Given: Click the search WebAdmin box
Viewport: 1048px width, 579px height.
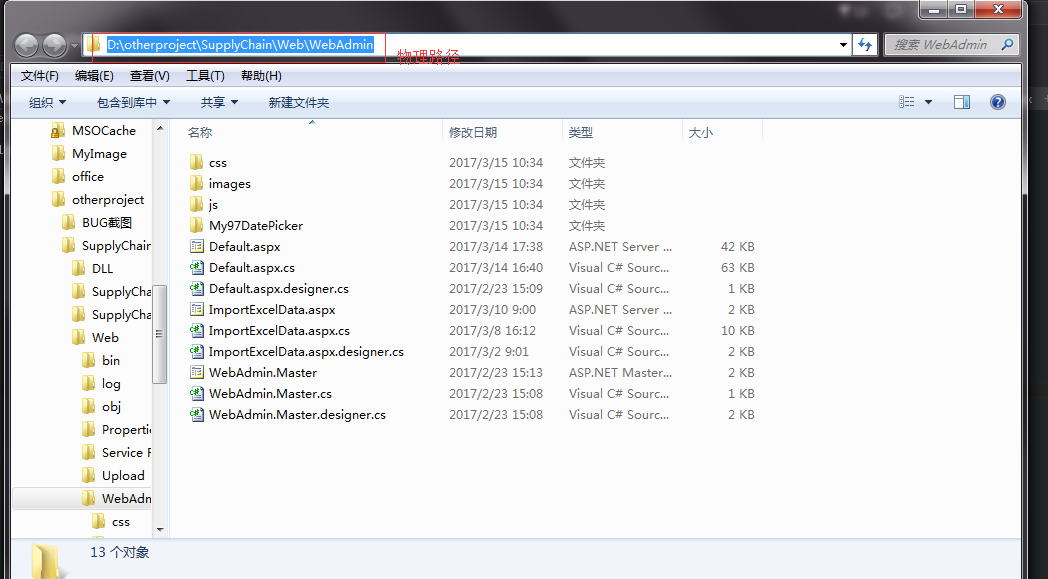Looking at the screenshot, I should pos(952,45).
